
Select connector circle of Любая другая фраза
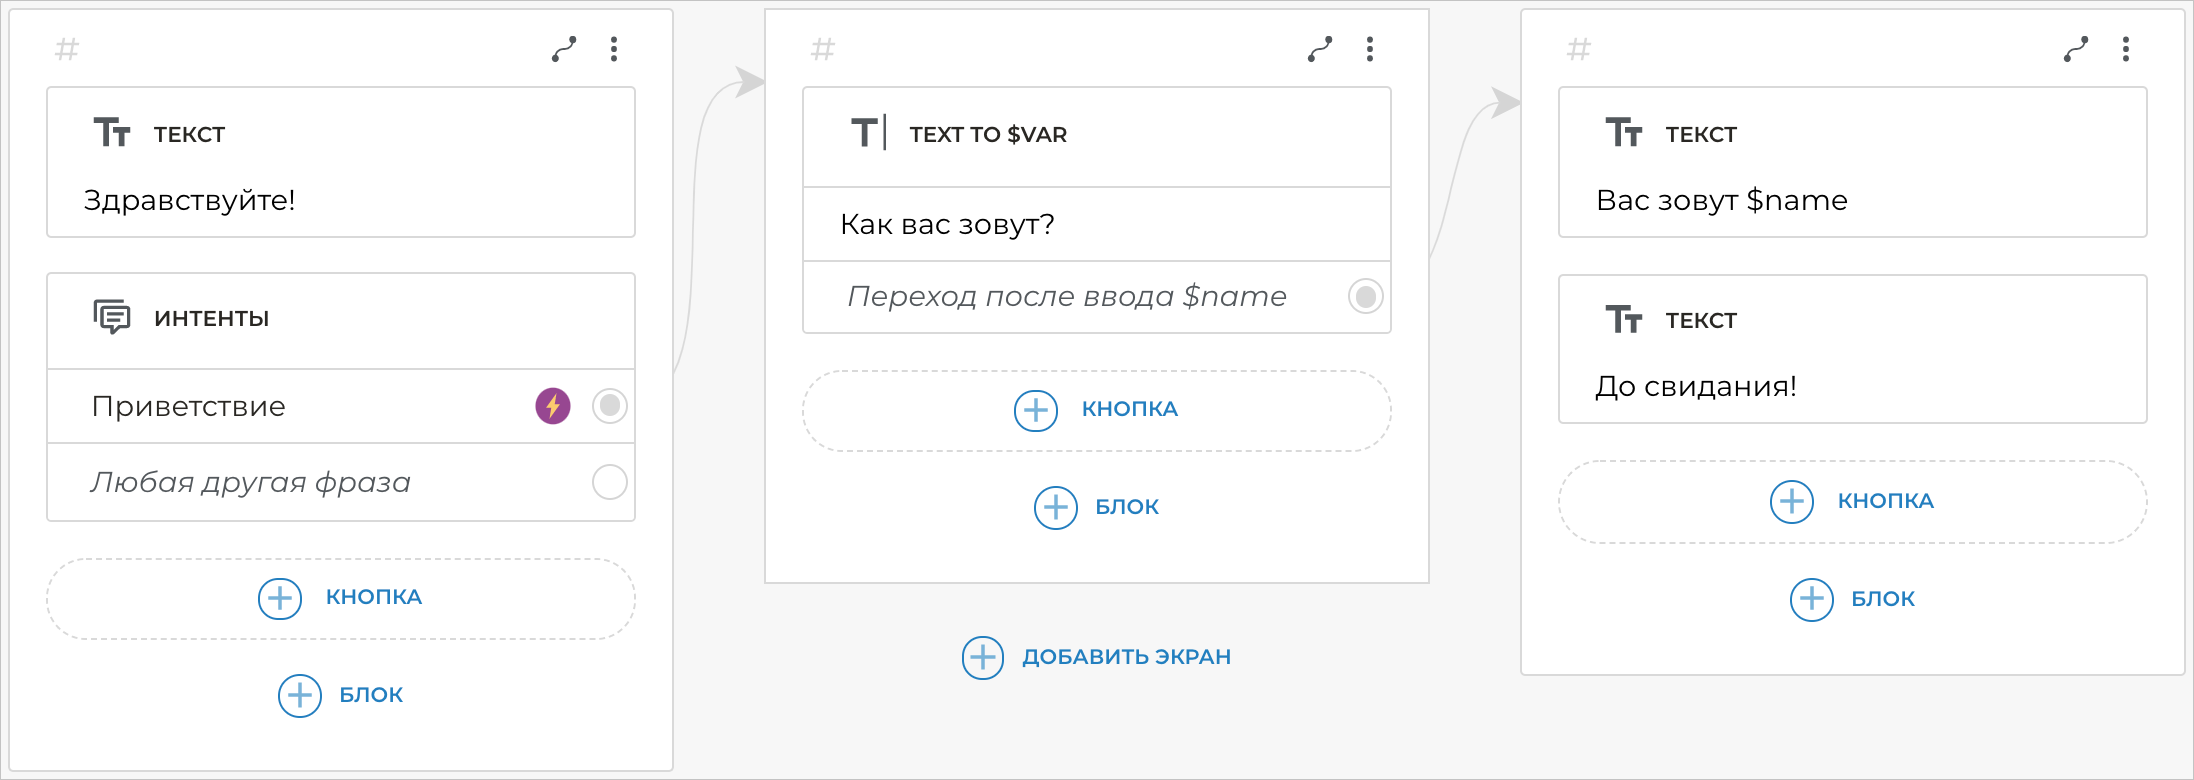(610, 482)
